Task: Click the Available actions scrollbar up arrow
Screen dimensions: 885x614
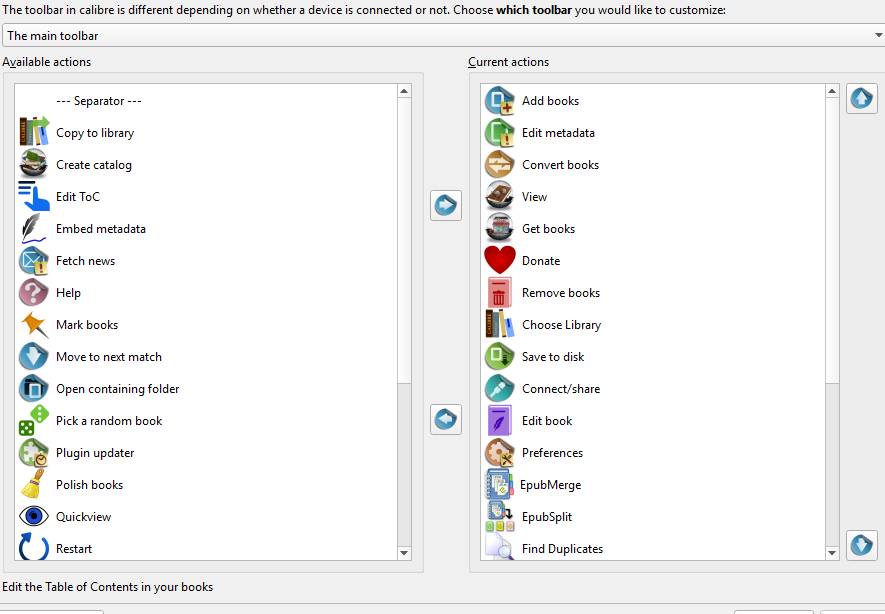Action: tap(404, 91)
